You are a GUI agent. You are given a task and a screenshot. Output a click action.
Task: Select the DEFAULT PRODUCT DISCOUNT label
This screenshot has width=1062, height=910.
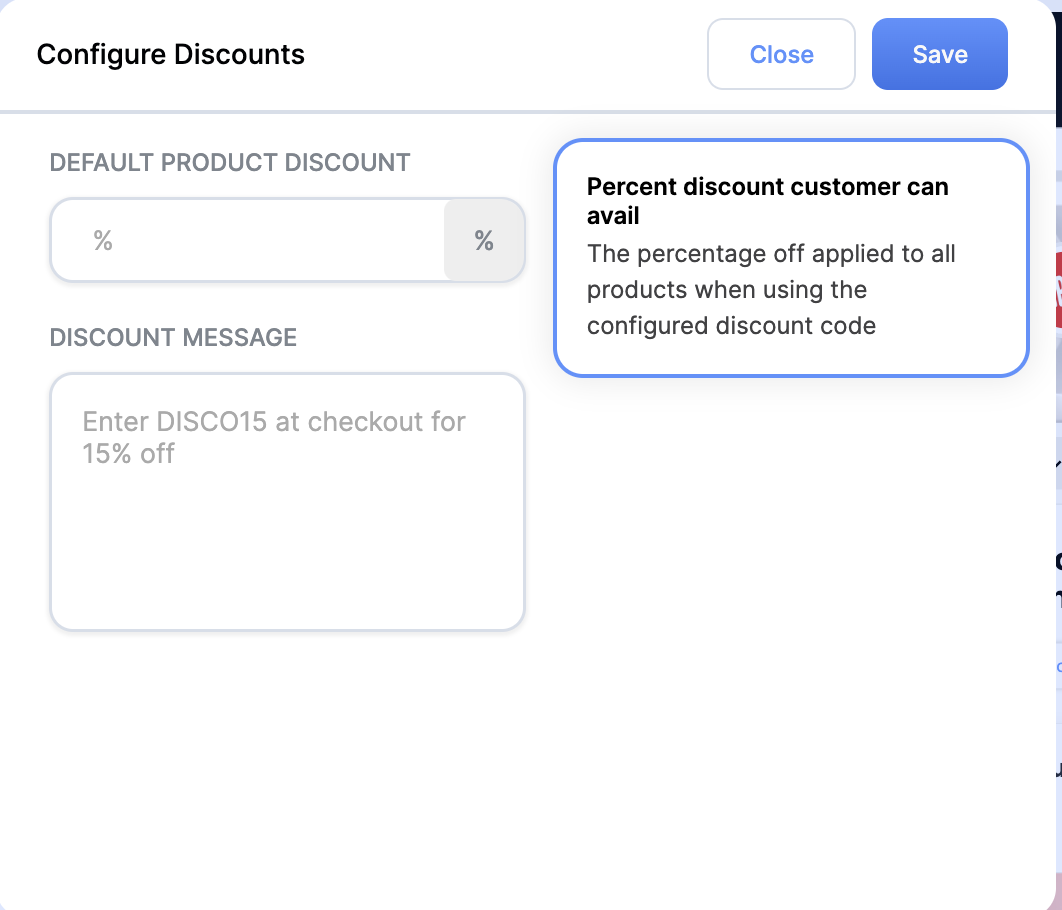230,162
